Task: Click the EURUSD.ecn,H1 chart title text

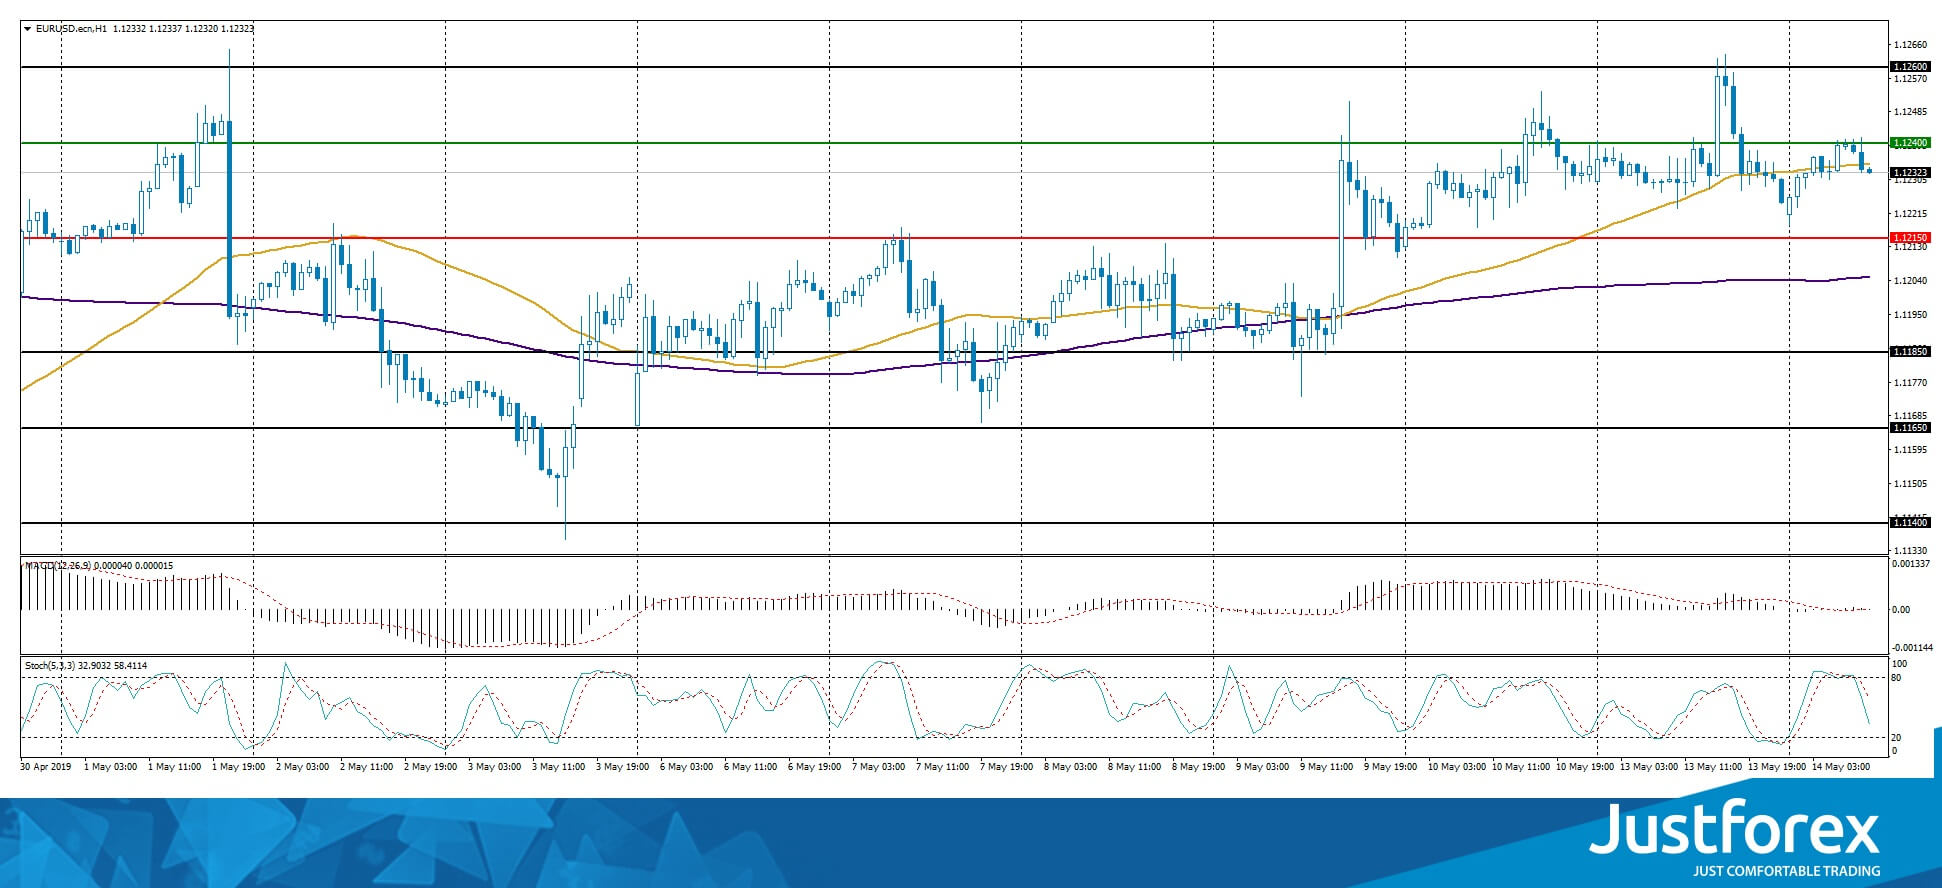Action: pos(72,29)
